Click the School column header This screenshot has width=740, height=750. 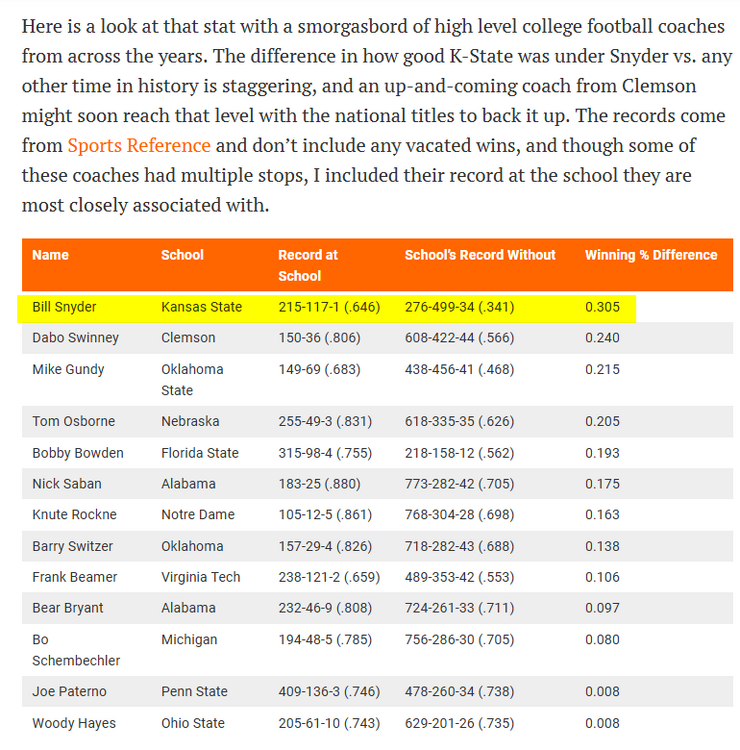pos(182,255)
